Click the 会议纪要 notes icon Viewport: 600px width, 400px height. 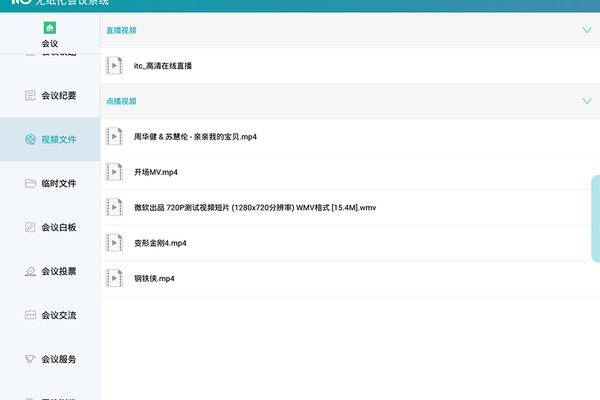click(30, 95)
